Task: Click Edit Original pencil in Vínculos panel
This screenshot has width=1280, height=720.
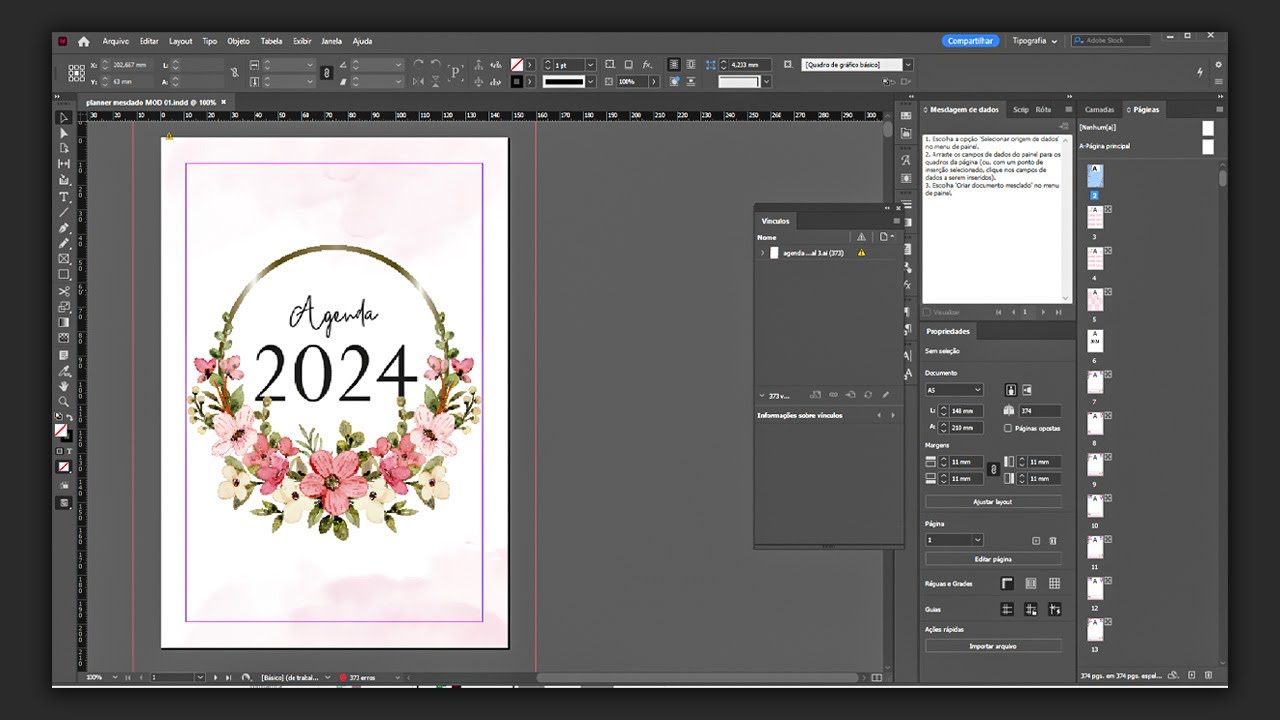Action: 886,395
